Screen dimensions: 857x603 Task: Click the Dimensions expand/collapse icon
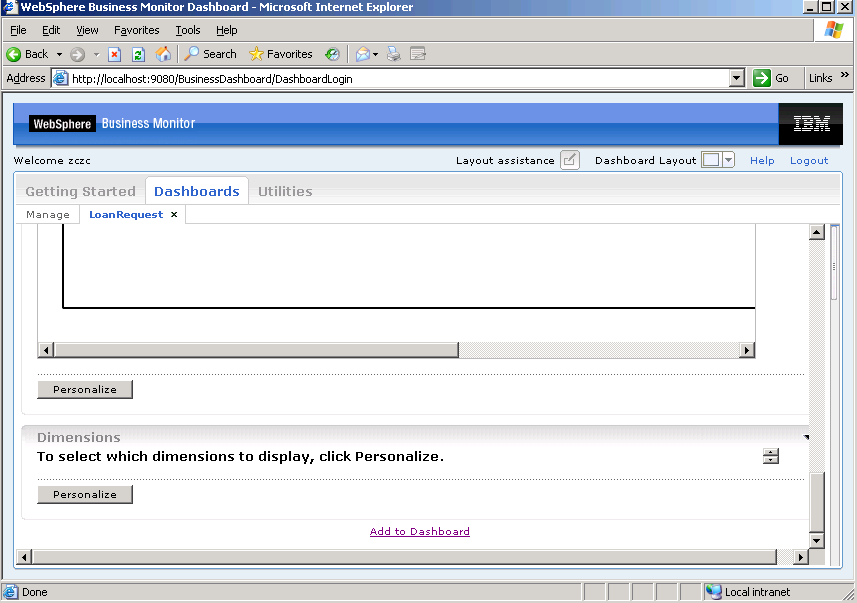click(771, 456)
